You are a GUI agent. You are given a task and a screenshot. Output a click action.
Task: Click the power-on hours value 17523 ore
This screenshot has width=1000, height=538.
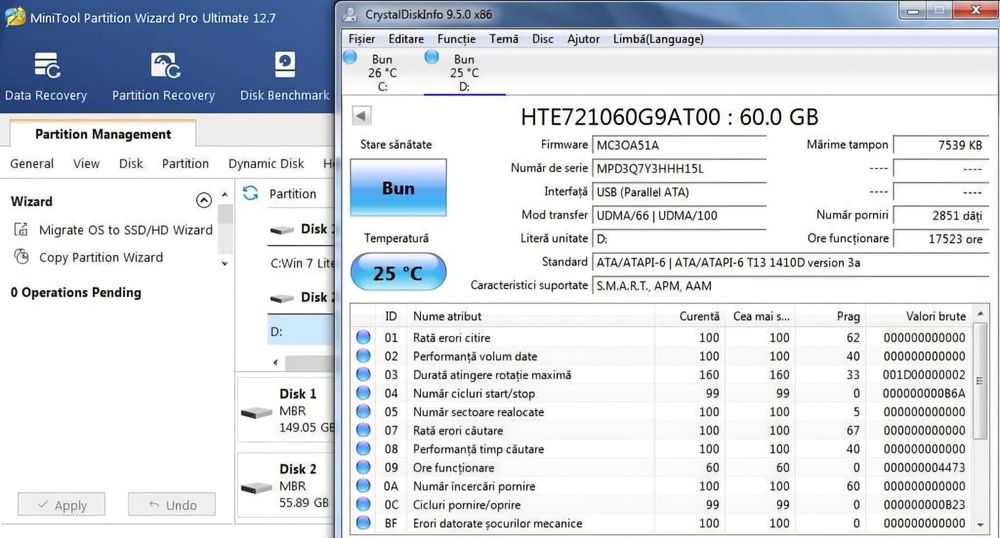pos(941,239)
